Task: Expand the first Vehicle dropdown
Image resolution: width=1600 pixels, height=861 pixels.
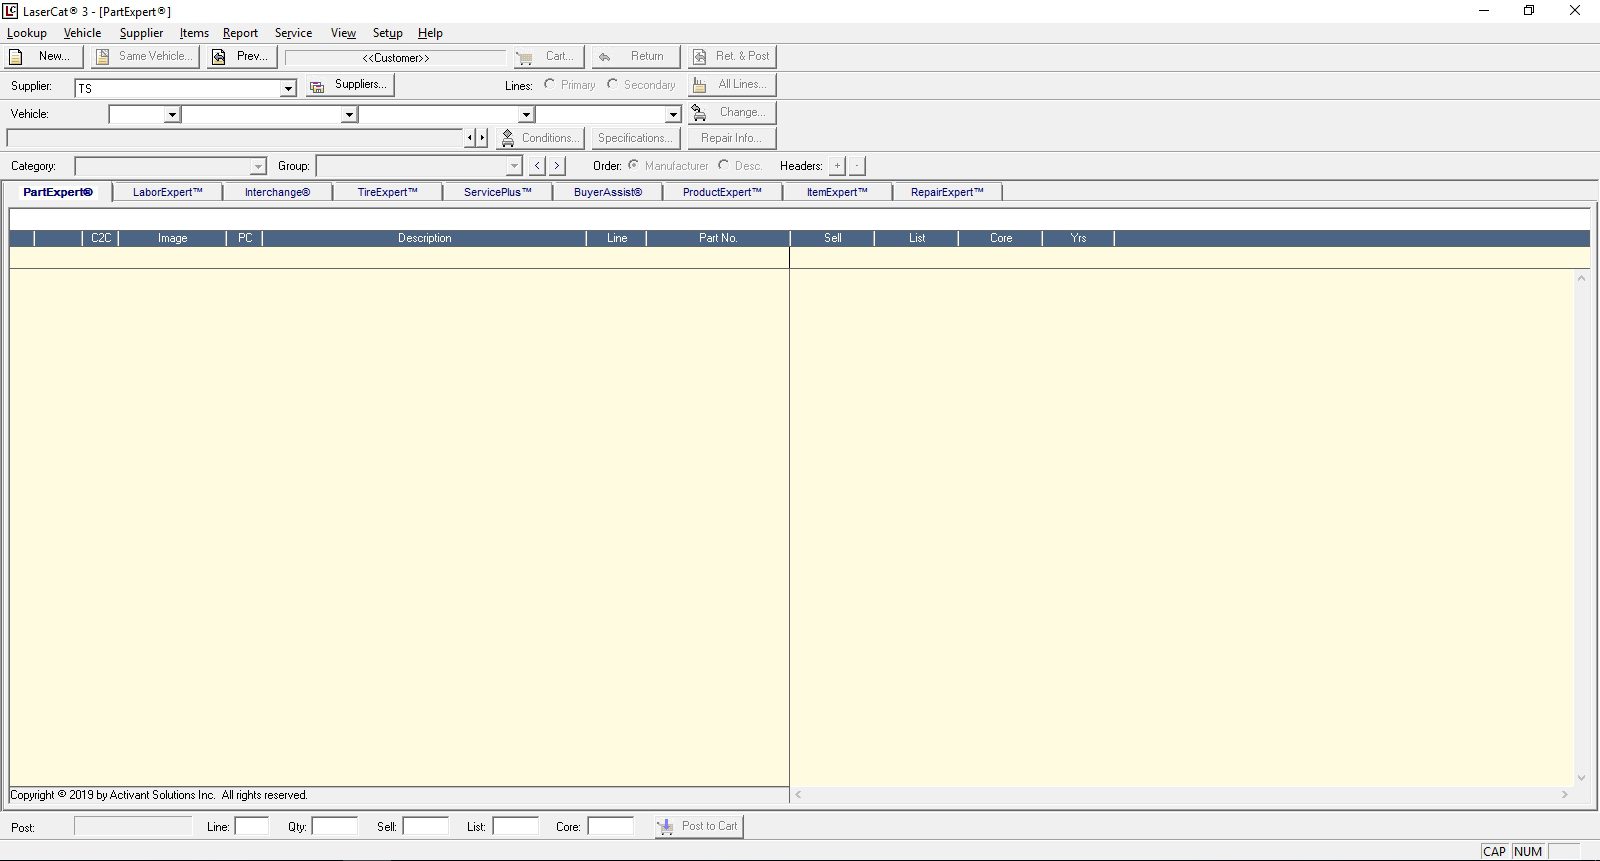Action: pyautogui.click(x=172, y=115)
